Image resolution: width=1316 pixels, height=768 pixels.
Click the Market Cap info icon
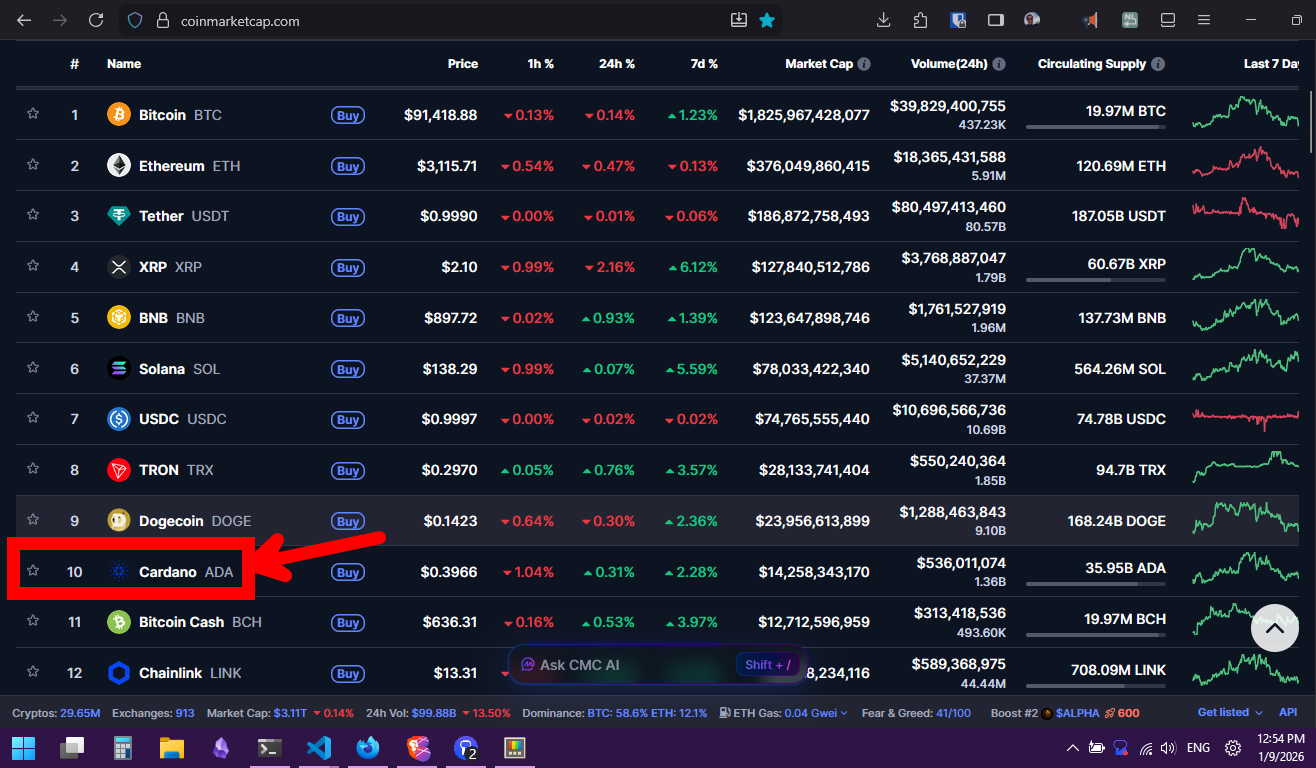tap(864, 64)
